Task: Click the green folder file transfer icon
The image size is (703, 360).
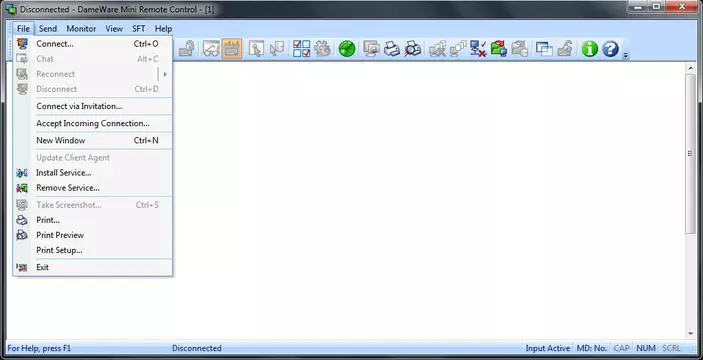Action: coord(499,48)
